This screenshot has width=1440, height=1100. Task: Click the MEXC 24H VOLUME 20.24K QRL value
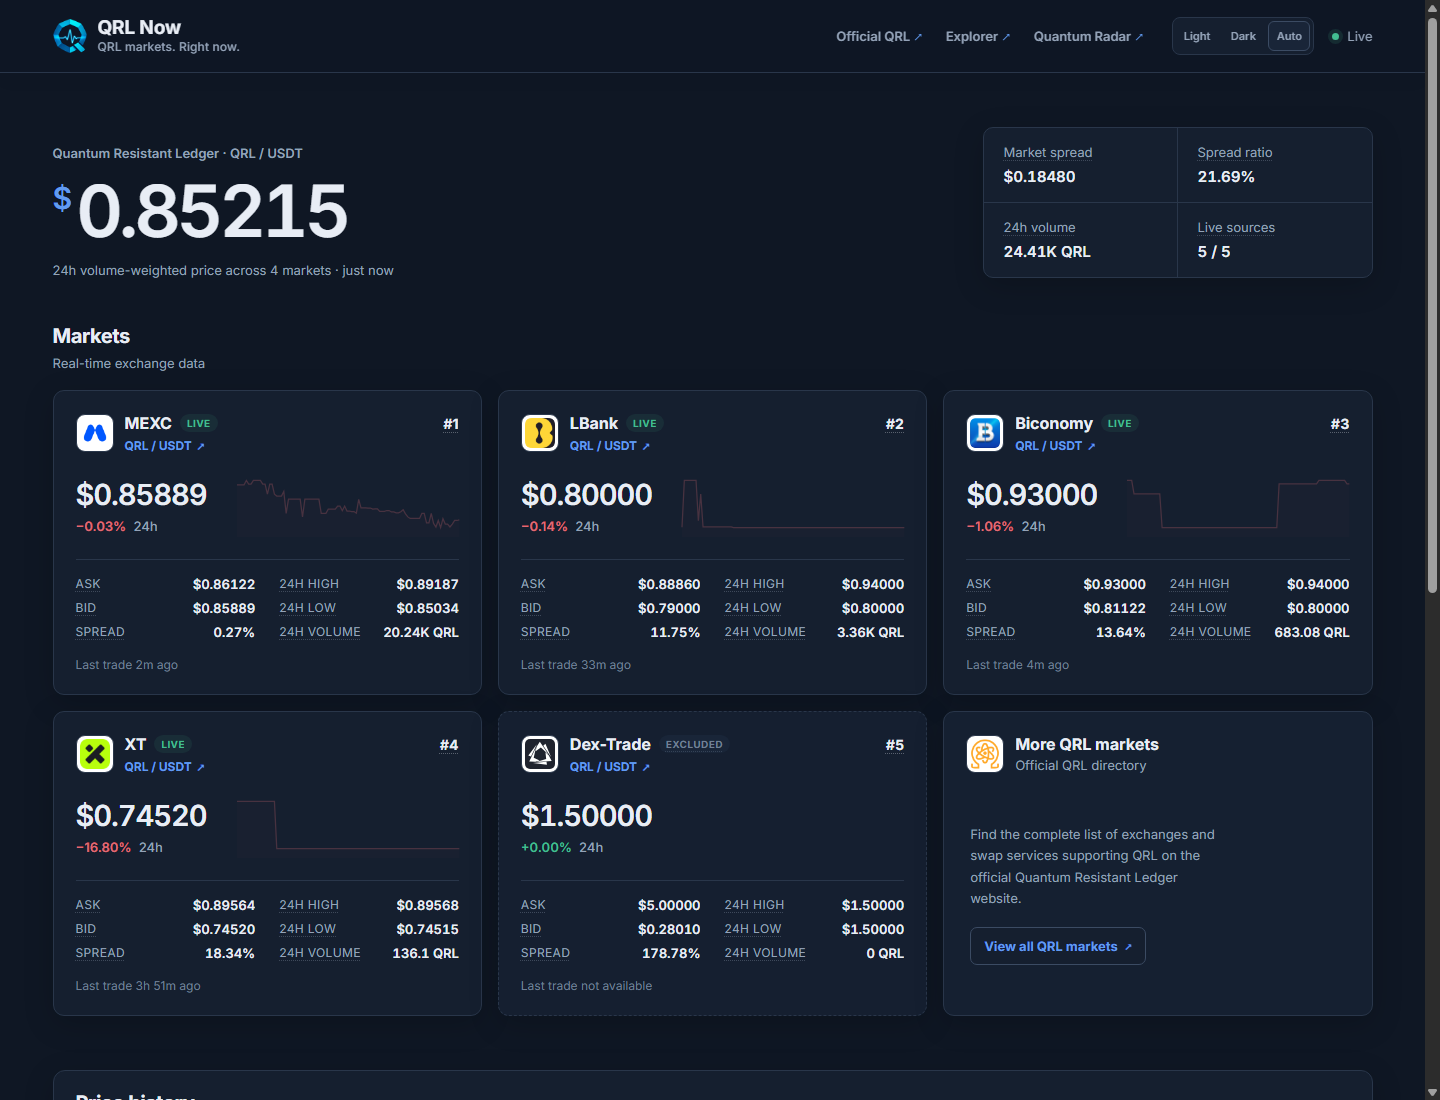(x=421, y=632)
